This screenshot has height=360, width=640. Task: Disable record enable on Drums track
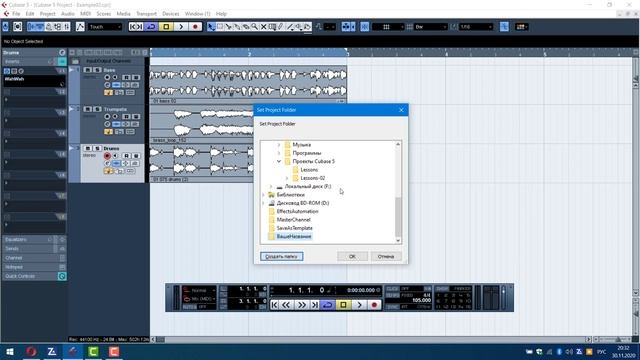point(107,156)
